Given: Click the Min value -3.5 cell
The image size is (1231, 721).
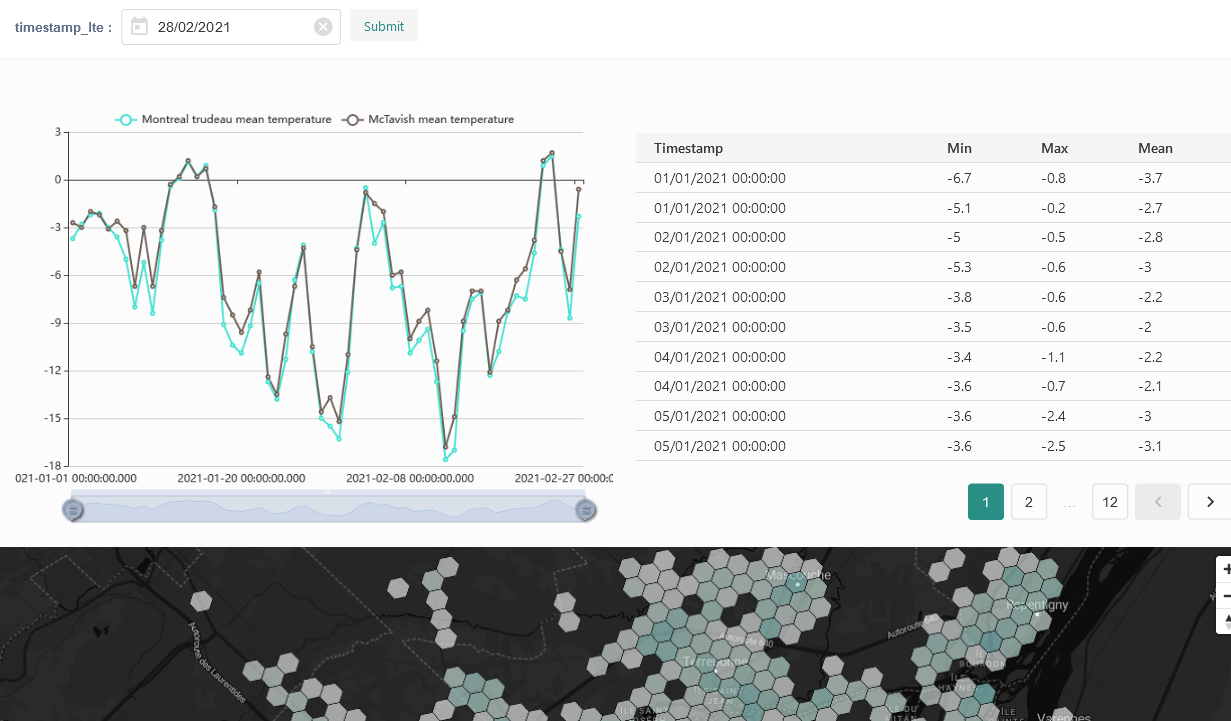Looking at the screenshot, I should (959, 327).
